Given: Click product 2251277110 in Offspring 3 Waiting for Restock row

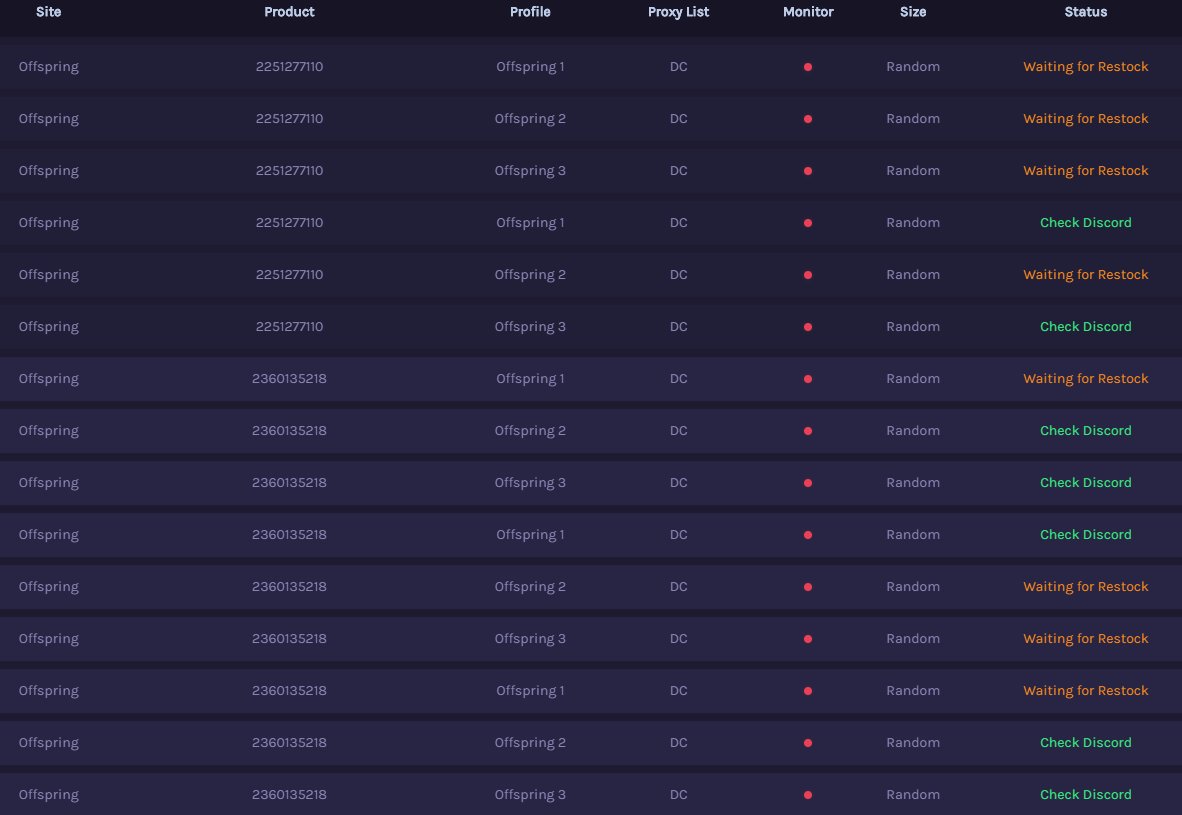Looking at the screenshot, I should 289,170.
